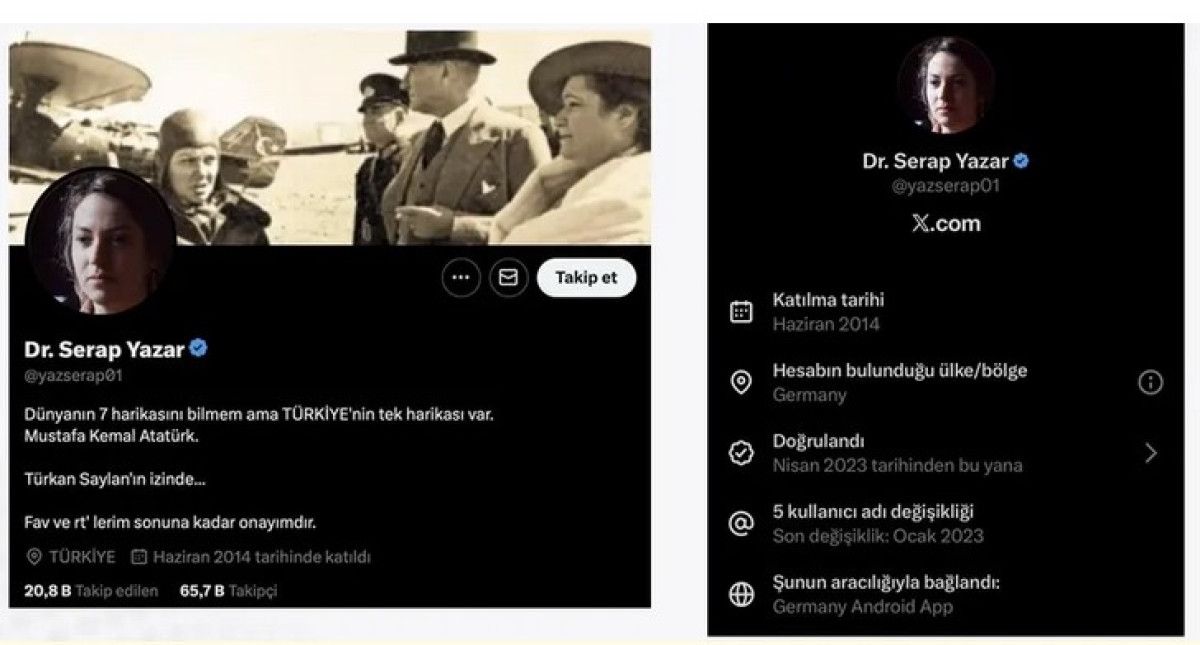This screenshot has height=645, width=1200.
Task: Click the calendar icon next to Katılma tarihi
Action: tap(741, 312)
